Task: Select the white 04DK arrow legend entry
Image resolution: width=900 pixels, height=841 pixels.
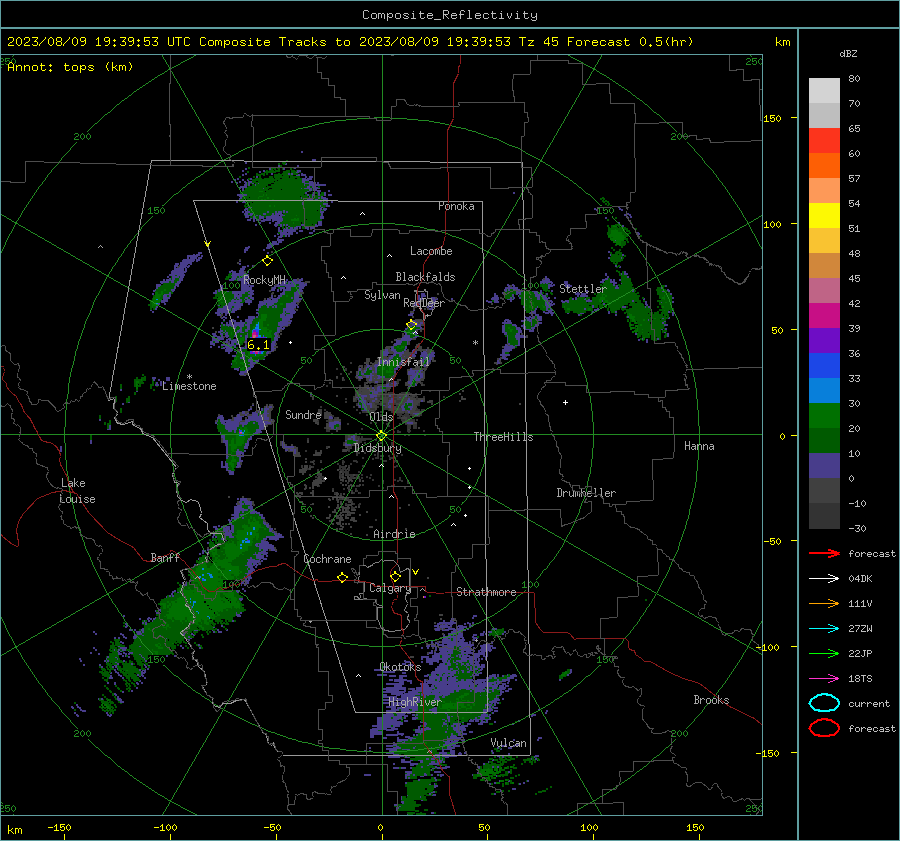Action: coord(824,578)
